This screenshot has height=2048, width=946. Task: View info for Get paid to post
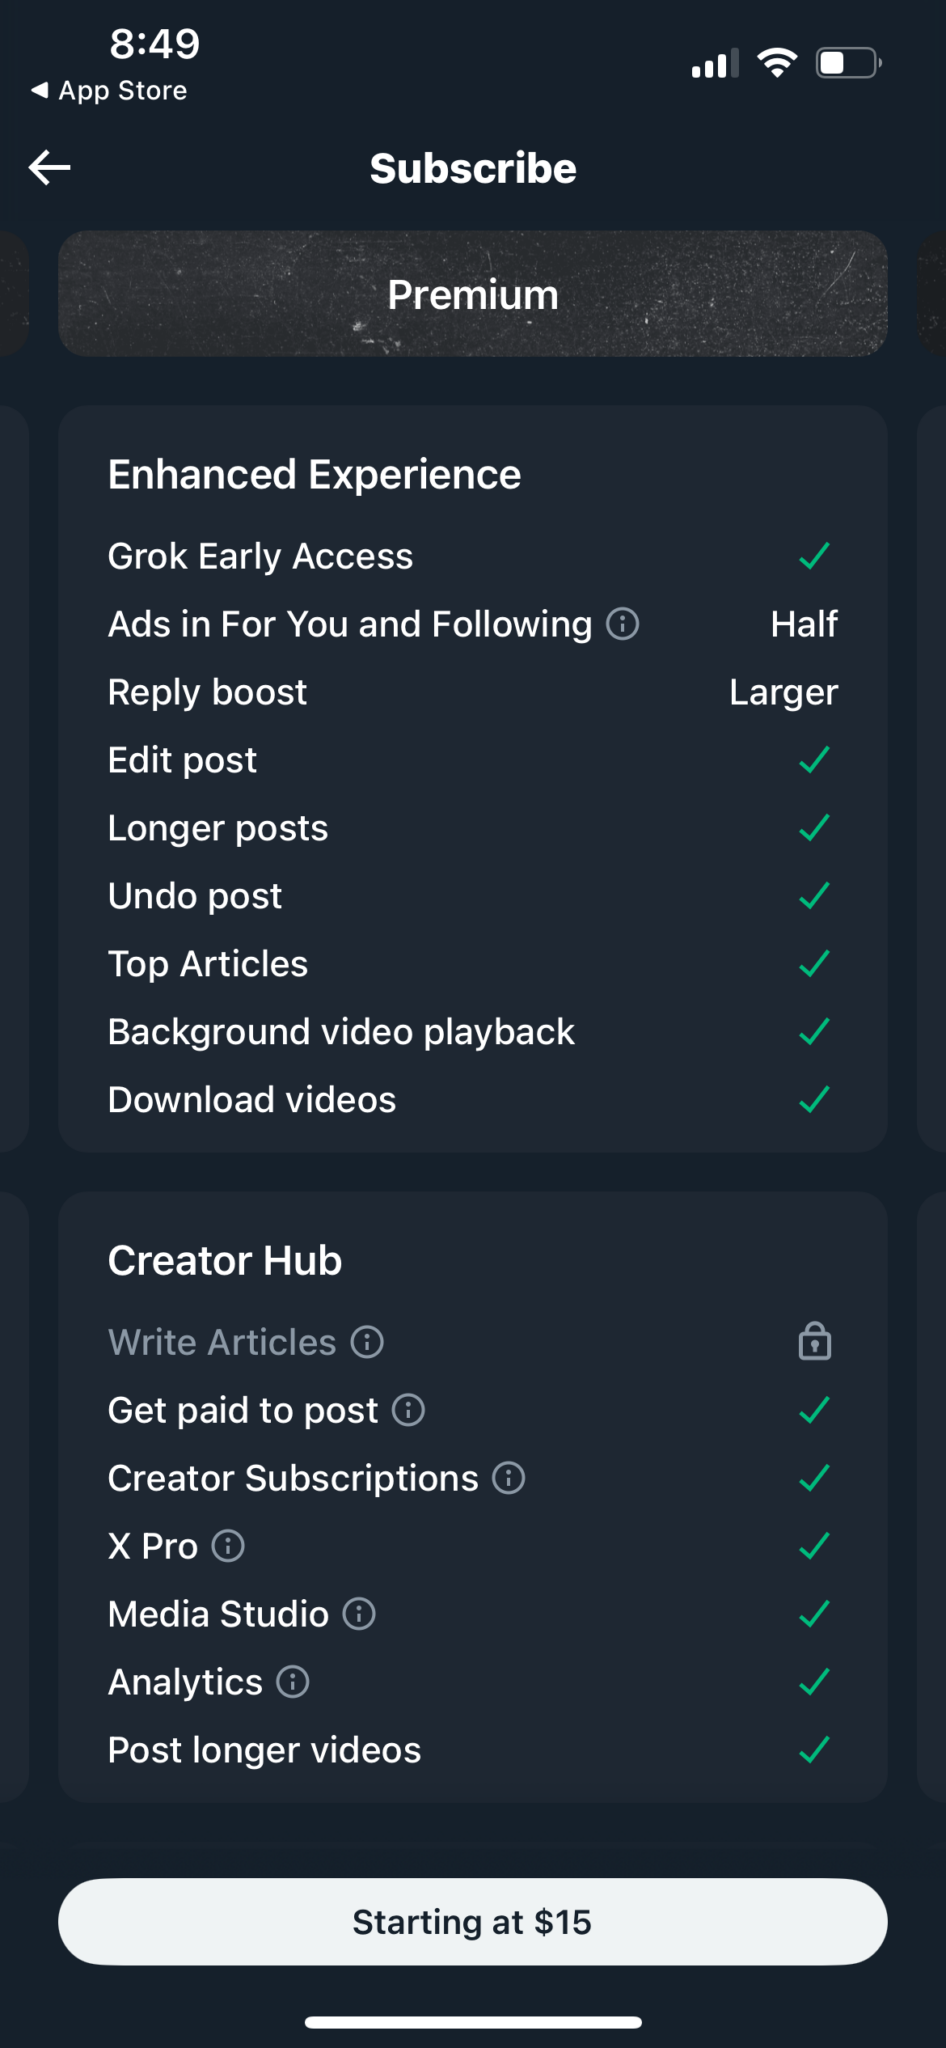coord(408,1410)
